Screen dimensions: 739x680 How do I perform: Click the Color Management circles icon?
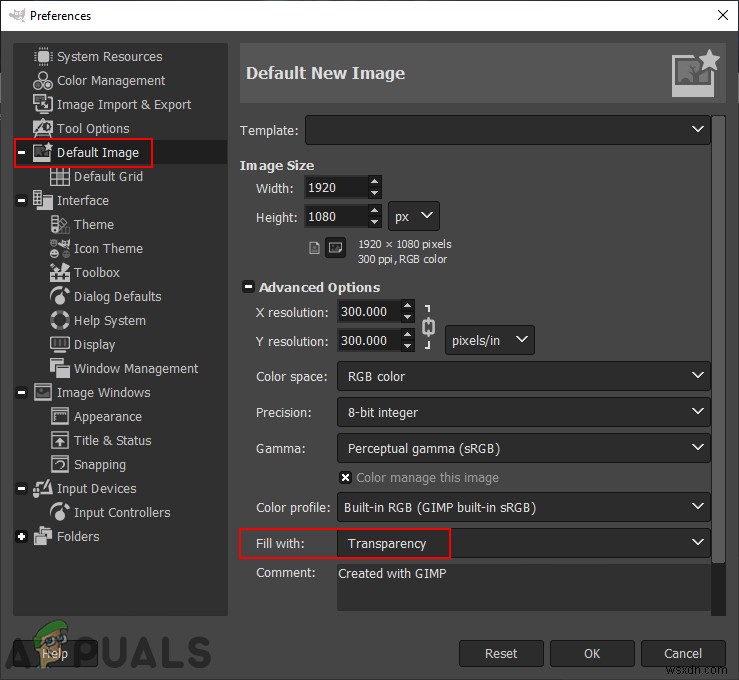click(43, 81)
